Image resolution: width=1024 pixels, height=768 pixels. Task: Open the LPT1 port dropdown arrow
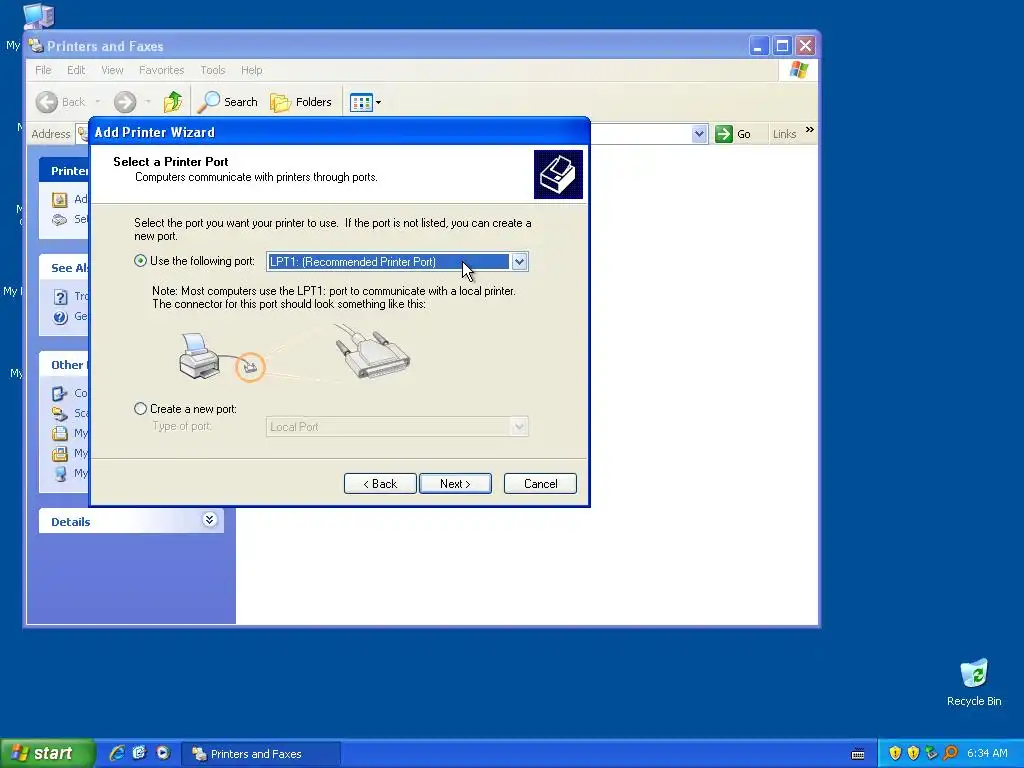click(x=519, y=262)
